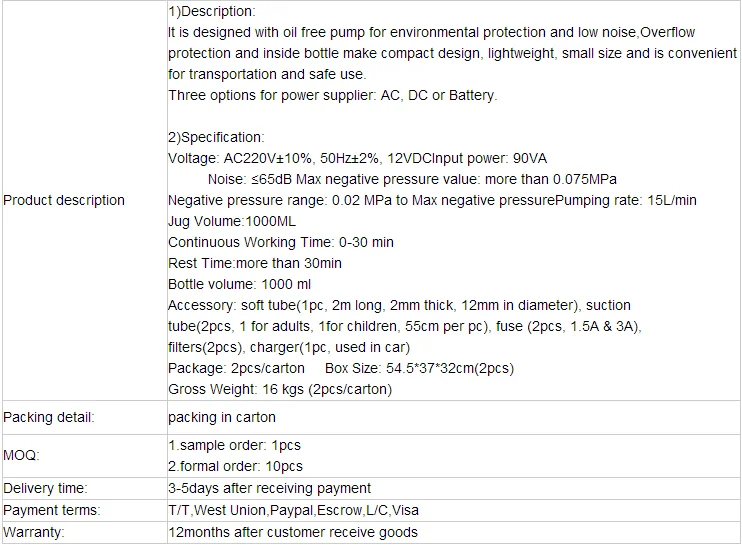Click the "Payment terms:" row label
The height and width of the screenshot is (545, 742).
(48, 510)
